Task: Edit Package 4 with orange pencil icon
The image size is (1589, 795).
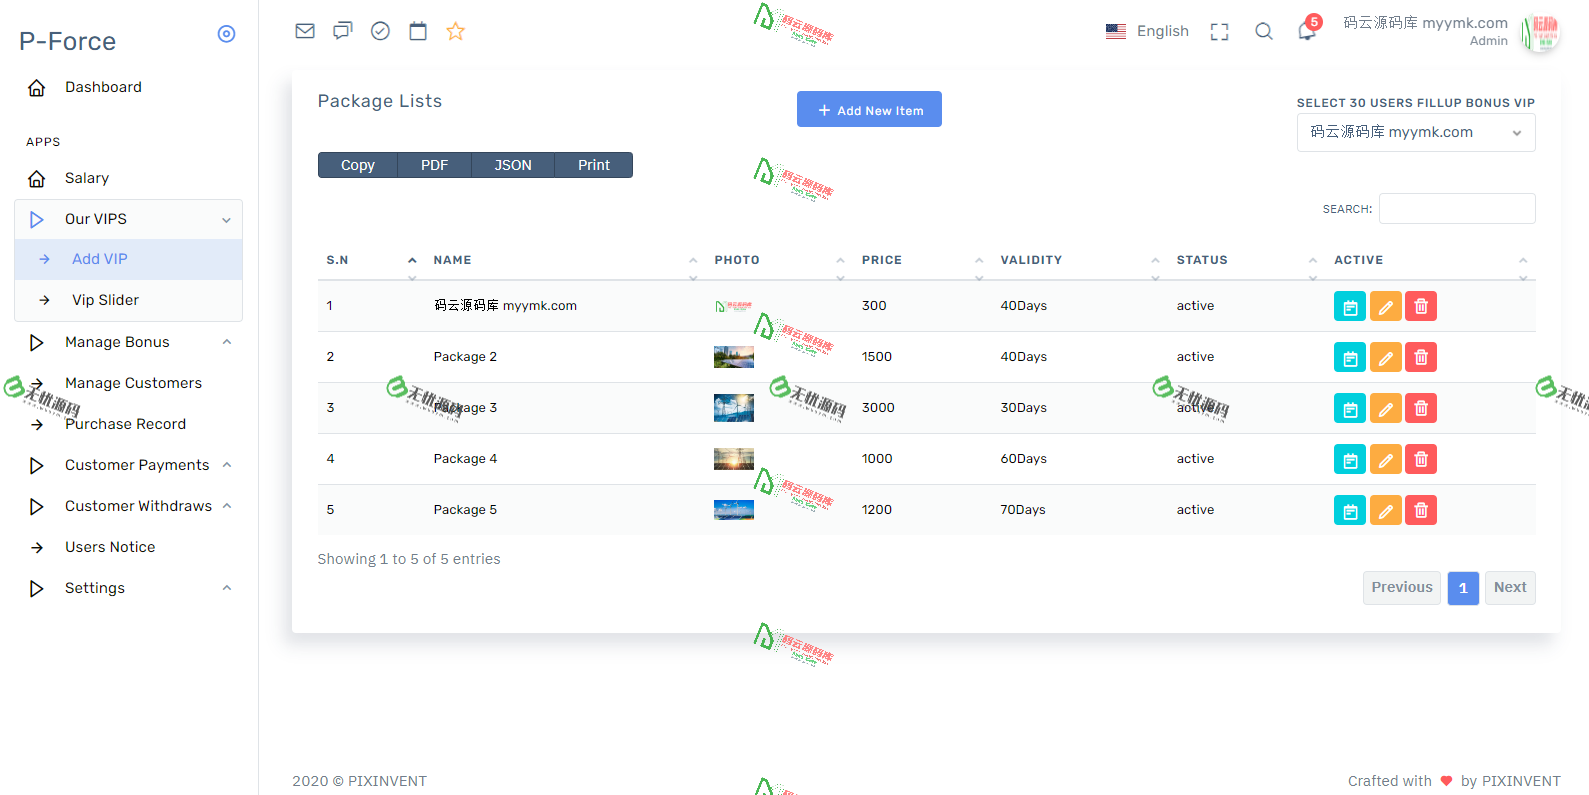Action: [1385, 459]
